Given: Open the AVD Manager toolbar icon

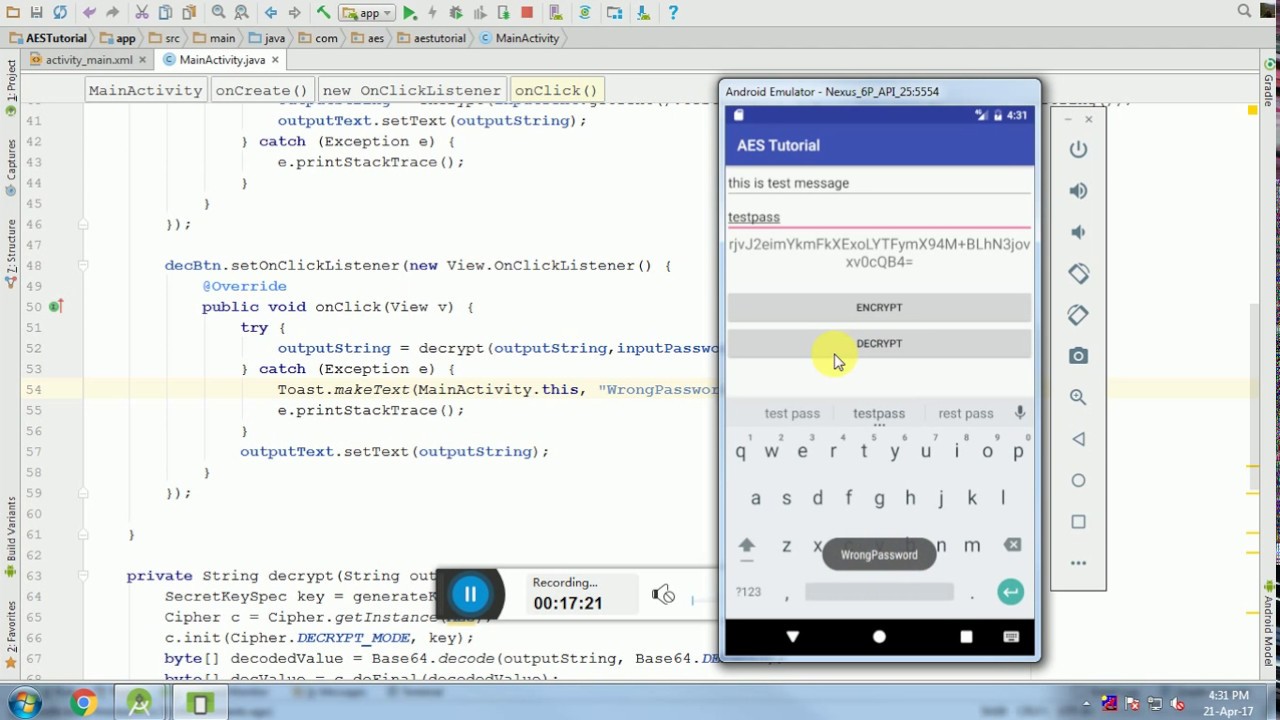Looking at the screenshot, I should pyautogui.click(x=556, y=13).
